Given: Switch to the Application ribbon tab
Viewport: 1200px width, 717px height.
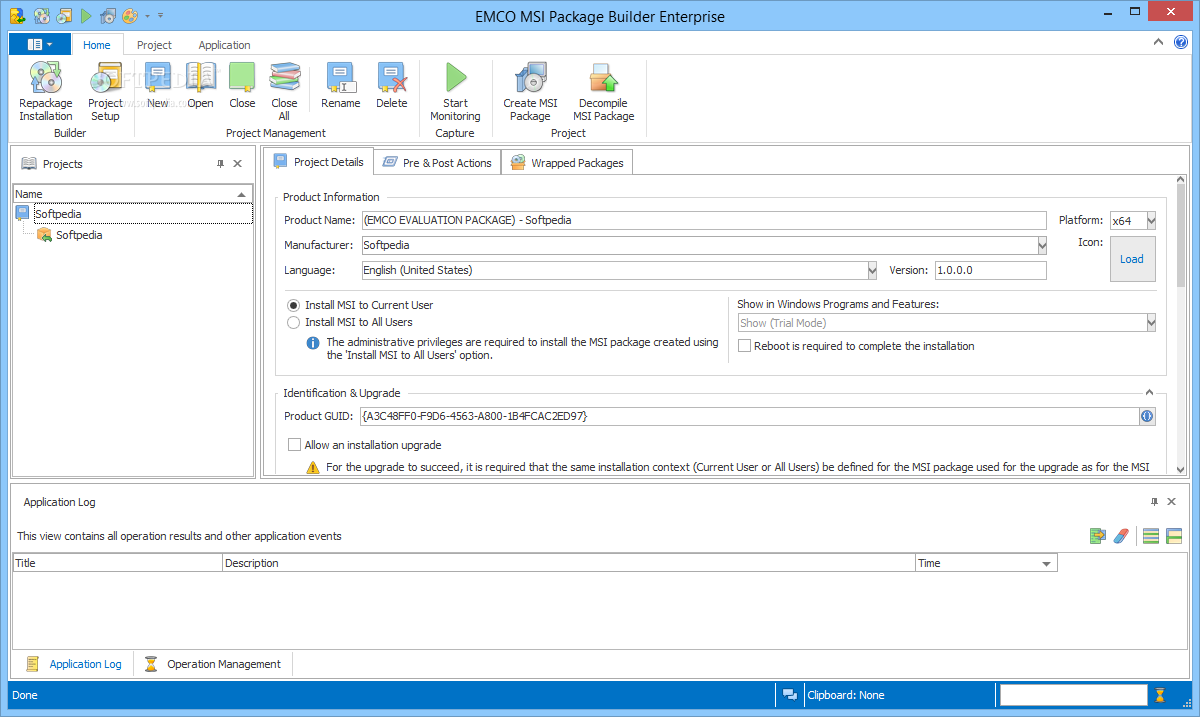Looking at the screenshot, I should coord(224,45).
